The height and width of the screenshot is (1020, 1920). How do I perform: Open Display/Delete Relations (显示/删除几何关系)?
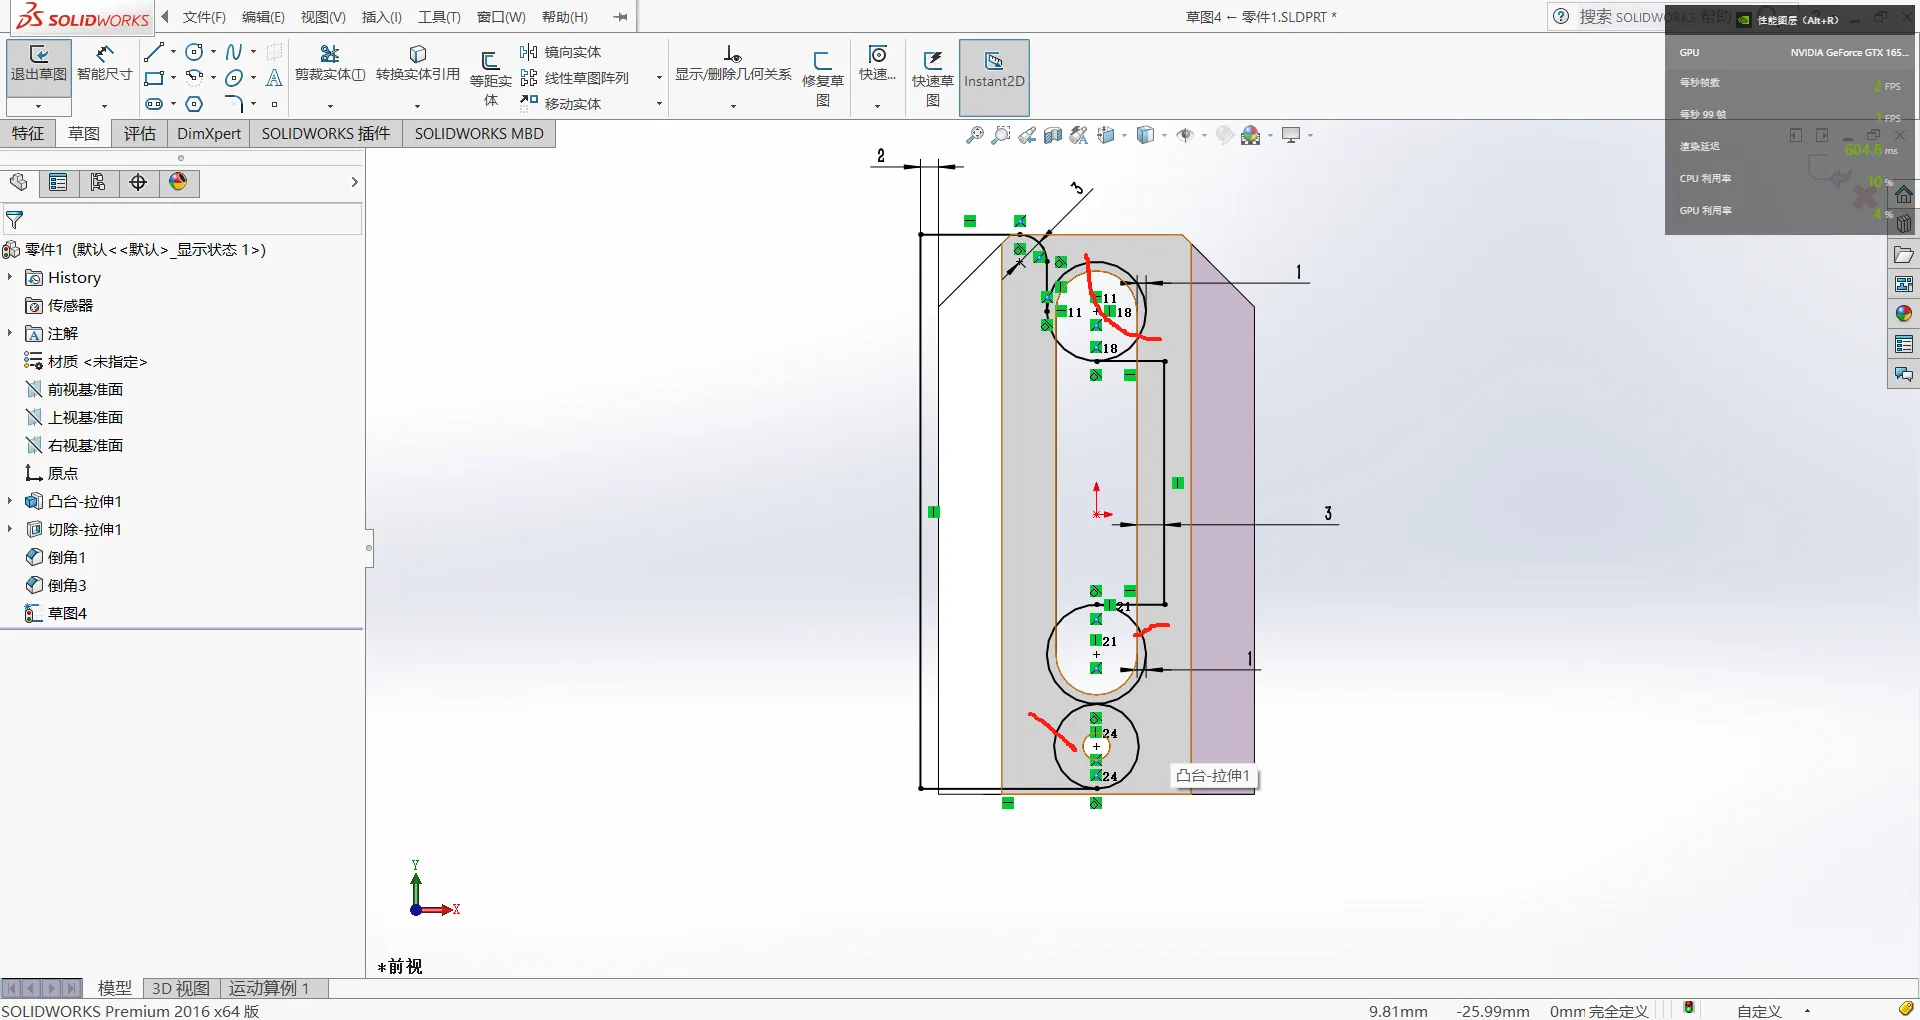click(x=733, y=62)
